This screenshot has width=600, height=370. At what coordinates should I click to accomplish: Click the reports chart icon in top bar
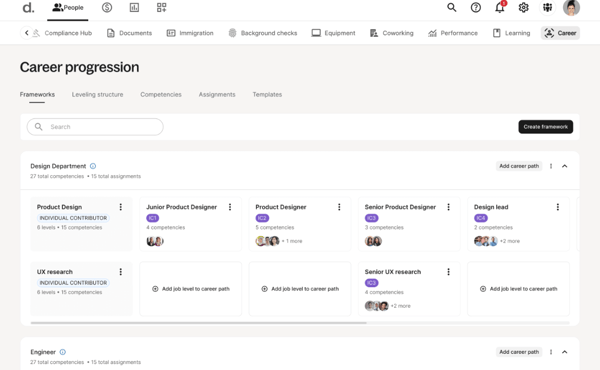(x=134, y=7)
